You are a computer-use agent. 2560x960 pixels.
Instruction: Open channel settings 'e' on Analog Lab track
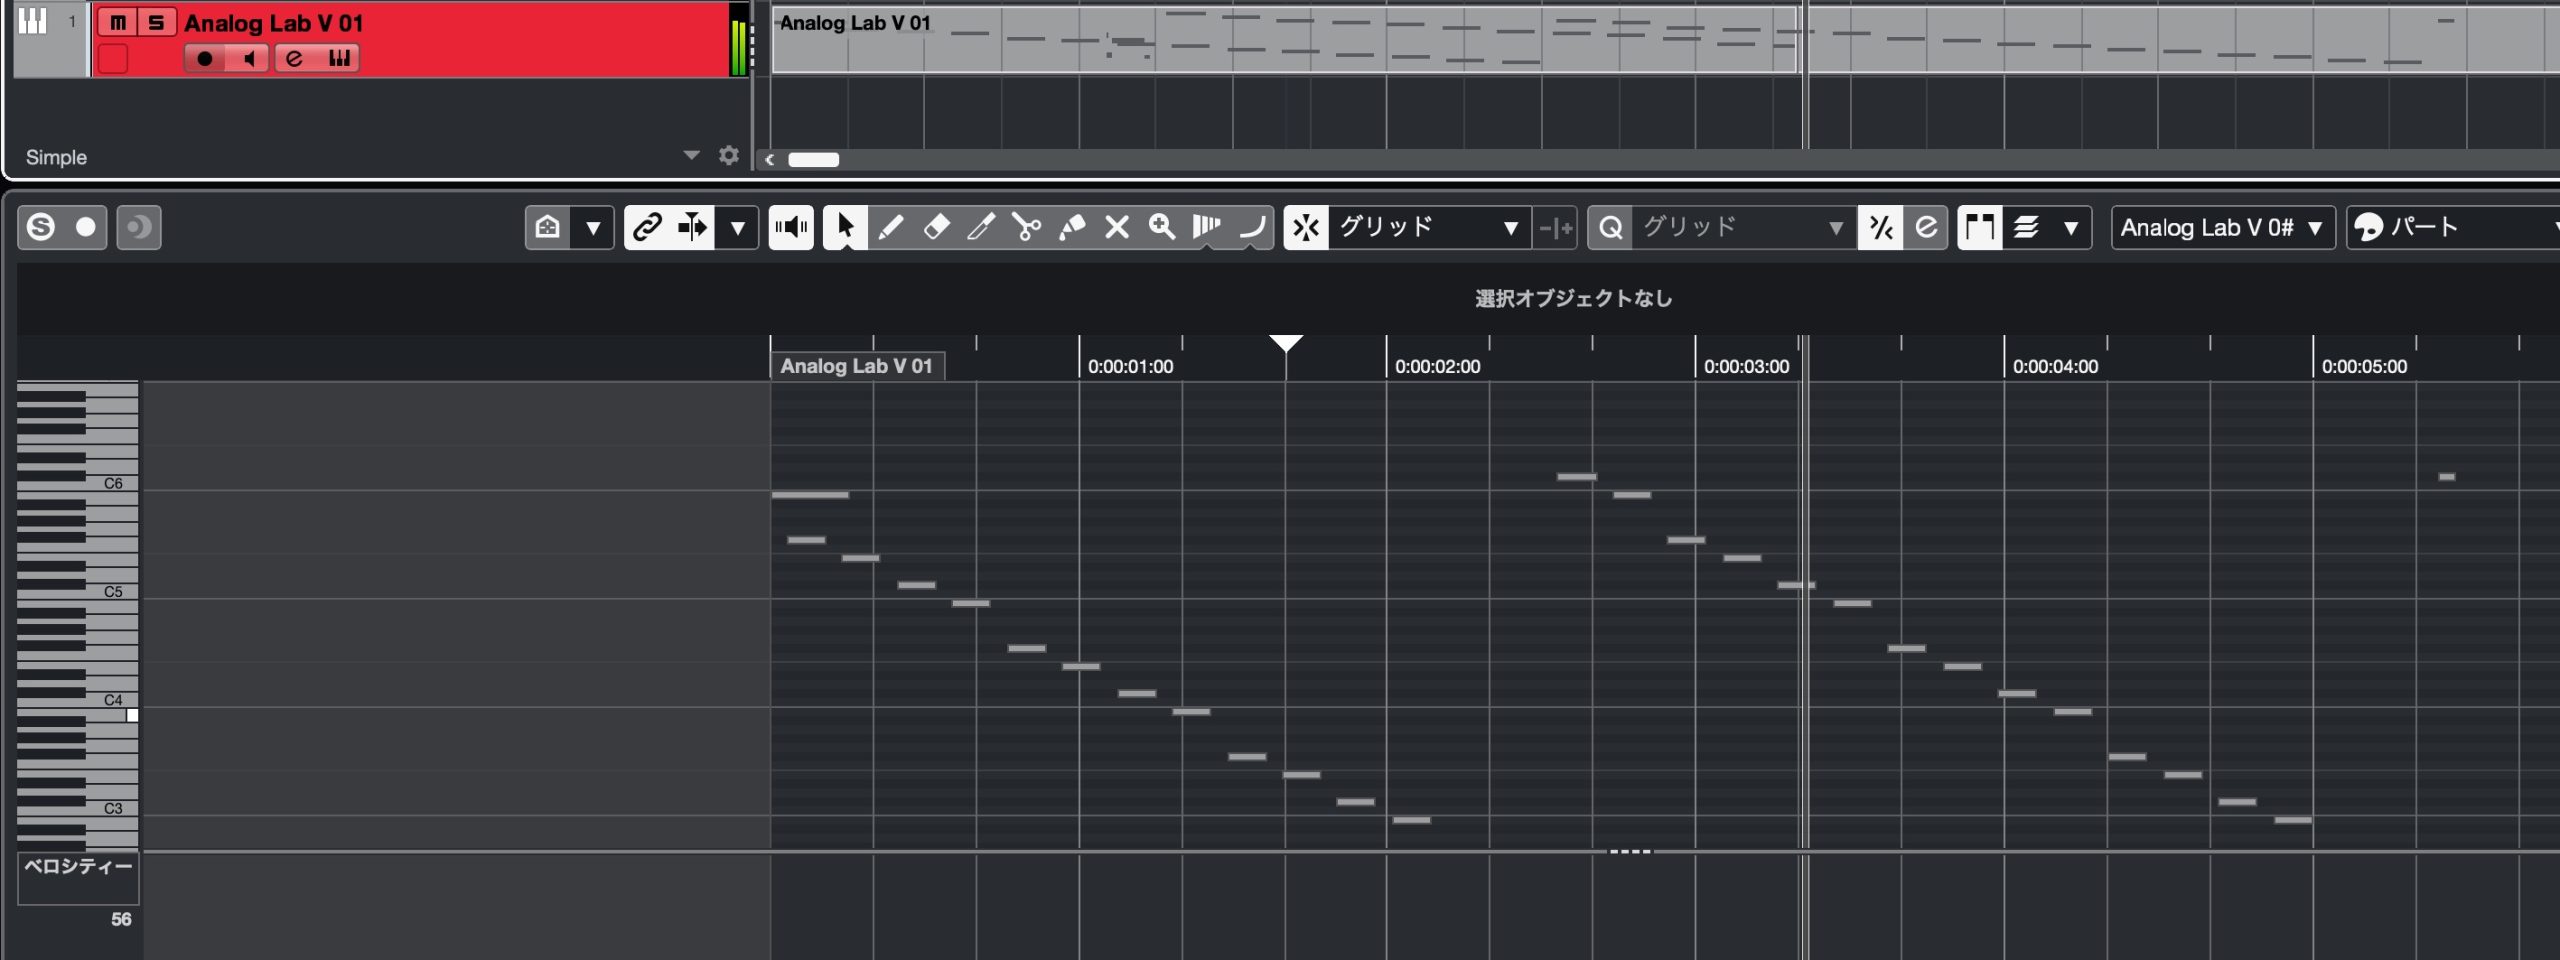click(x=294, y=58)
